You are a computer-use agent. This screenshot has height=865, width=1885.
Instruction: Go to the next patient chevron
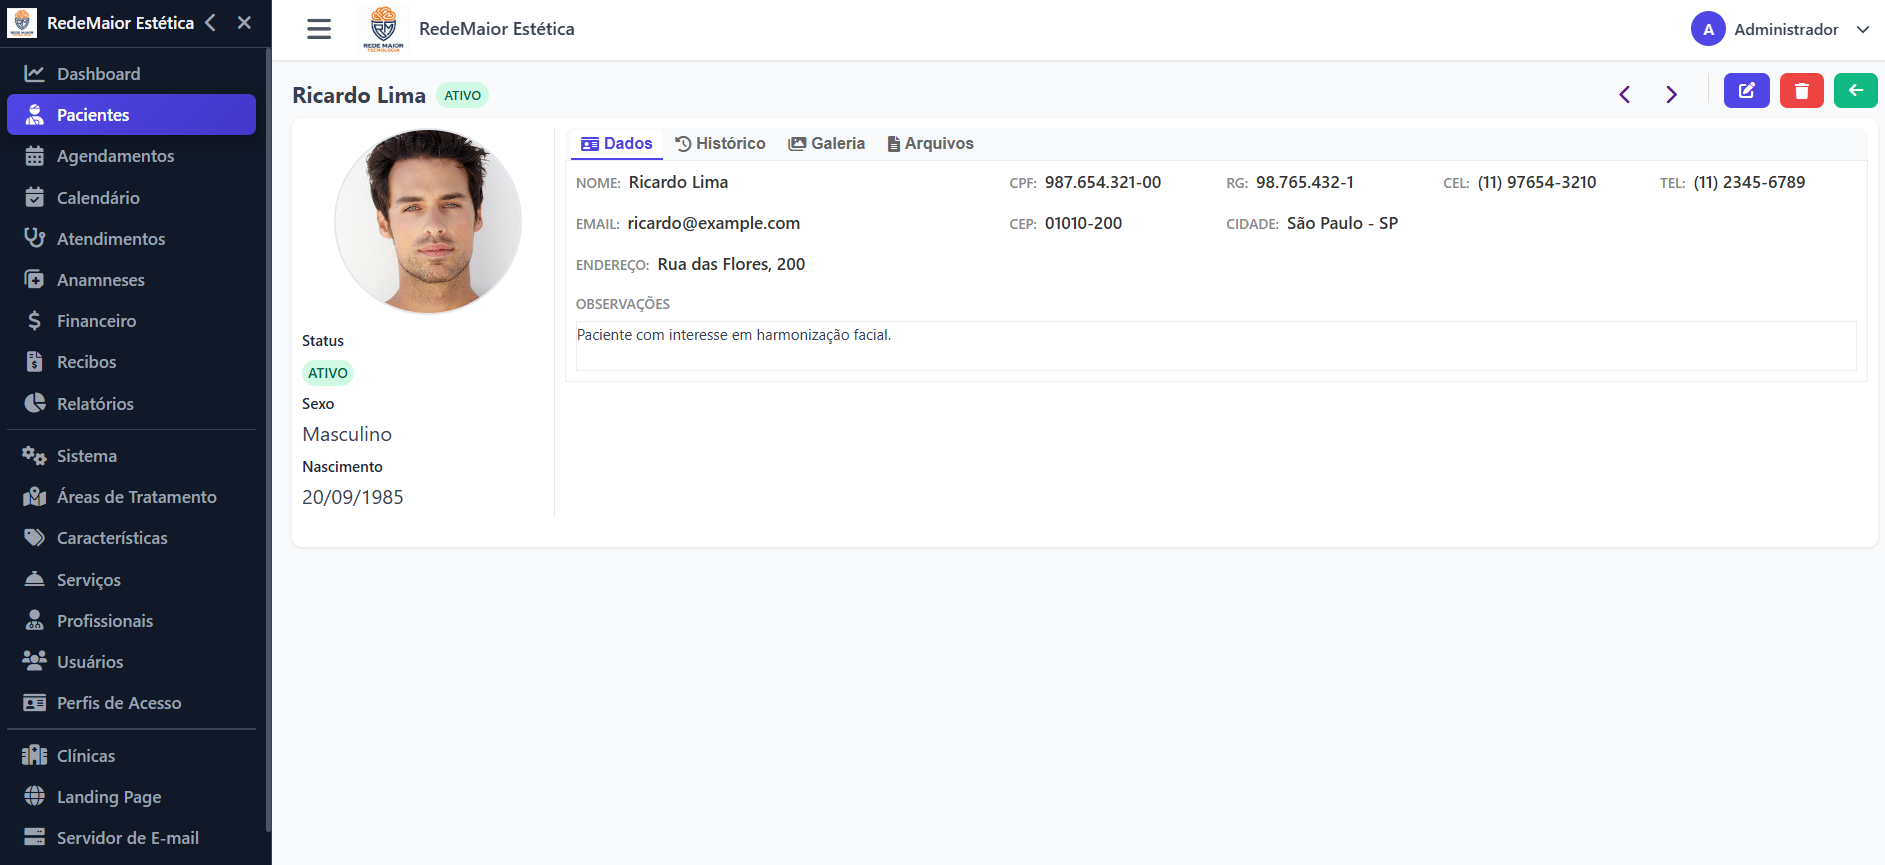pos(1671,95)
